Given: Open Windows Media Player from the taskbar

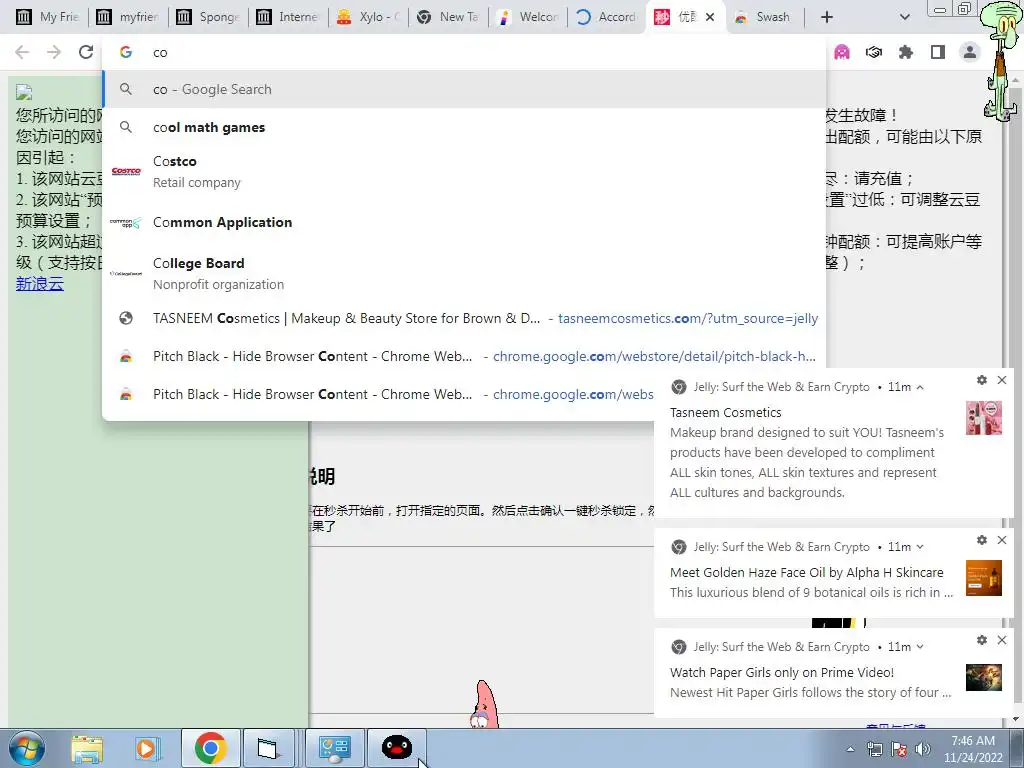Looking at the screenshot, I should (x=148, y=748).
